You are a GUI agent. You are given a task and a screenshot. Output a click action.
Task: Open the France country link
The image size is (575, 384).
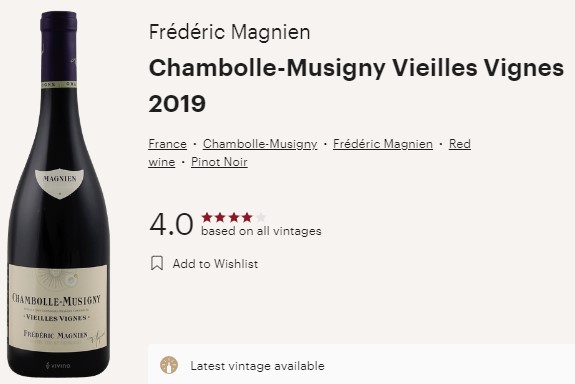(x=168, y=144)
